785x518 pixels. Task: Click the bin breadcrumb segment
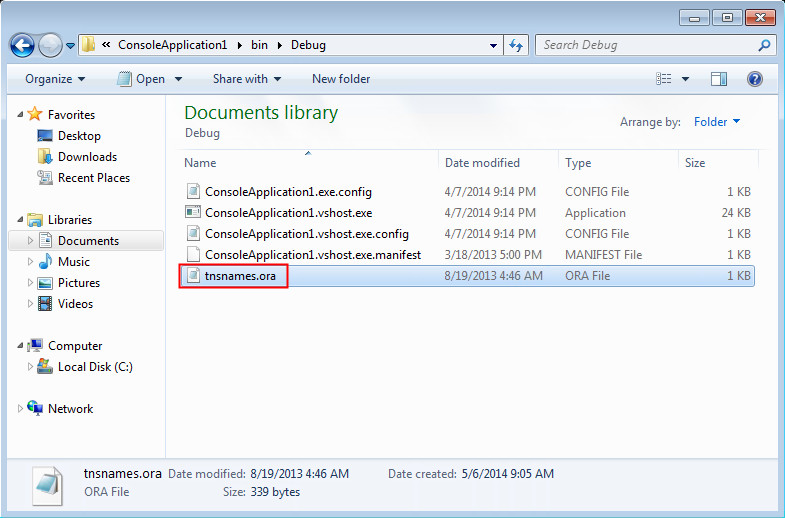click(259, 45)
